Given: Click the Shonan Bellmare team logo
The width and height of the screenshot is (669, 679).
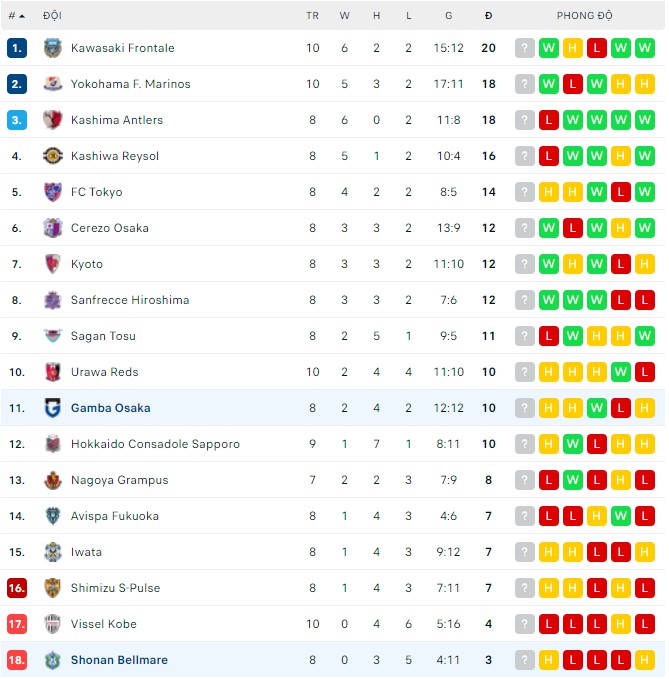Looking at the screenshot, I should pos(53,660).
